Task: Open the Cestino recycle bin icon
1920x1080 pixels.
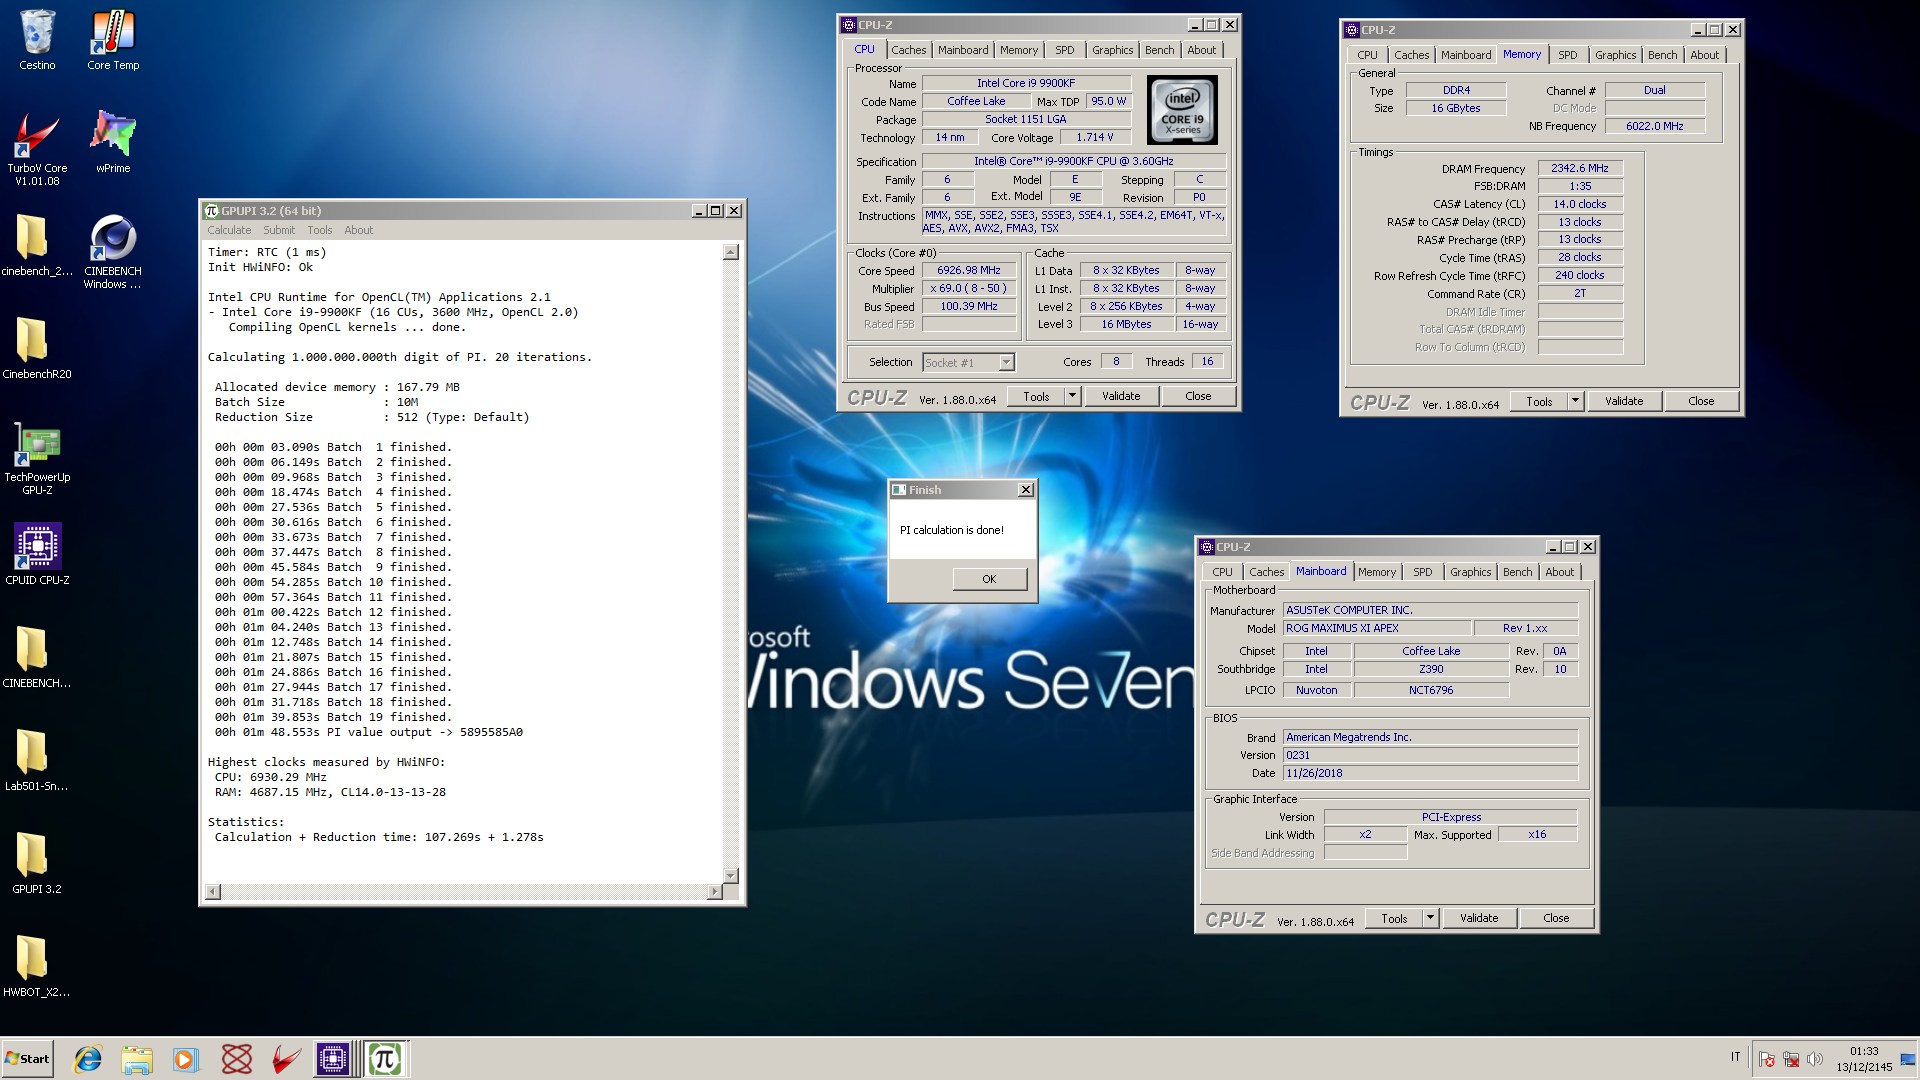Action: pyautogui.click(x=37, y=40)
